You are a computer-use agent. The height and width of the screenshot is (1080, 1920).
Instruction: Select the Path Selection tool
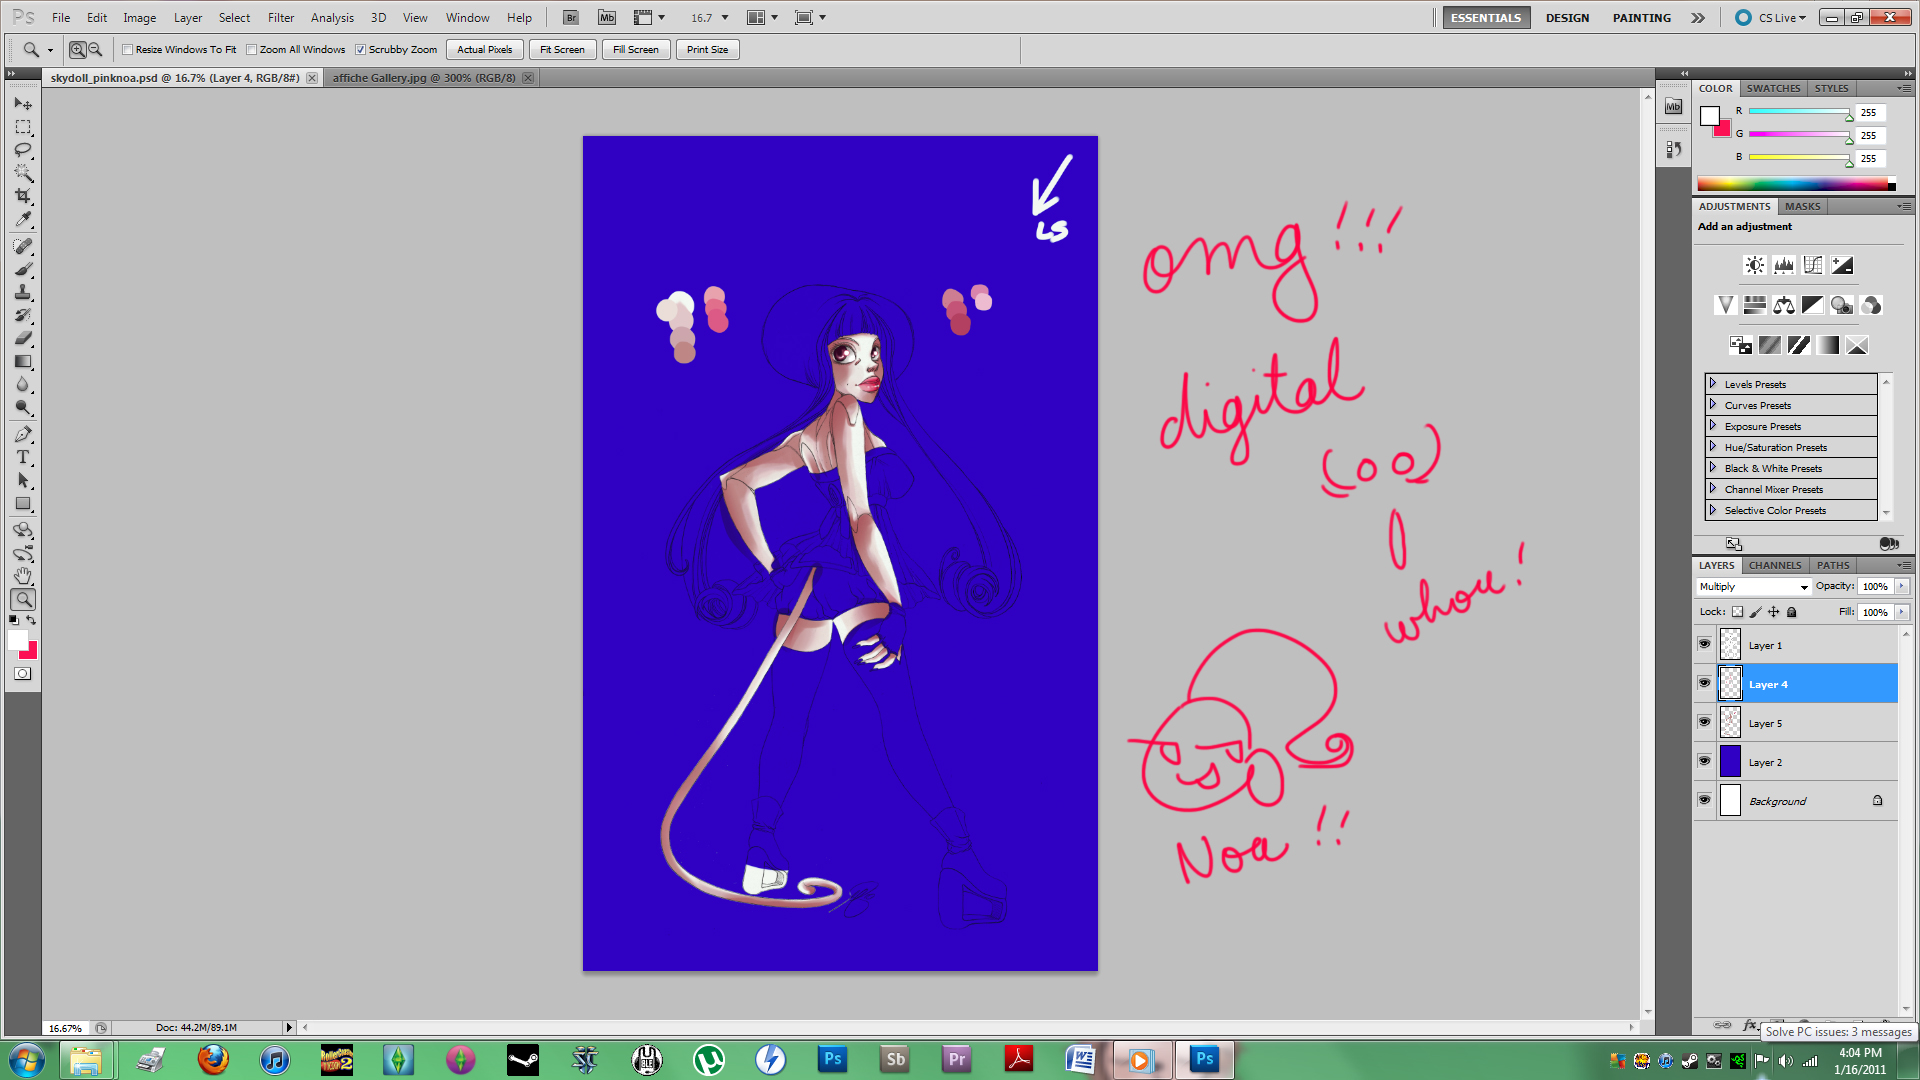click(x=23, y=480)
